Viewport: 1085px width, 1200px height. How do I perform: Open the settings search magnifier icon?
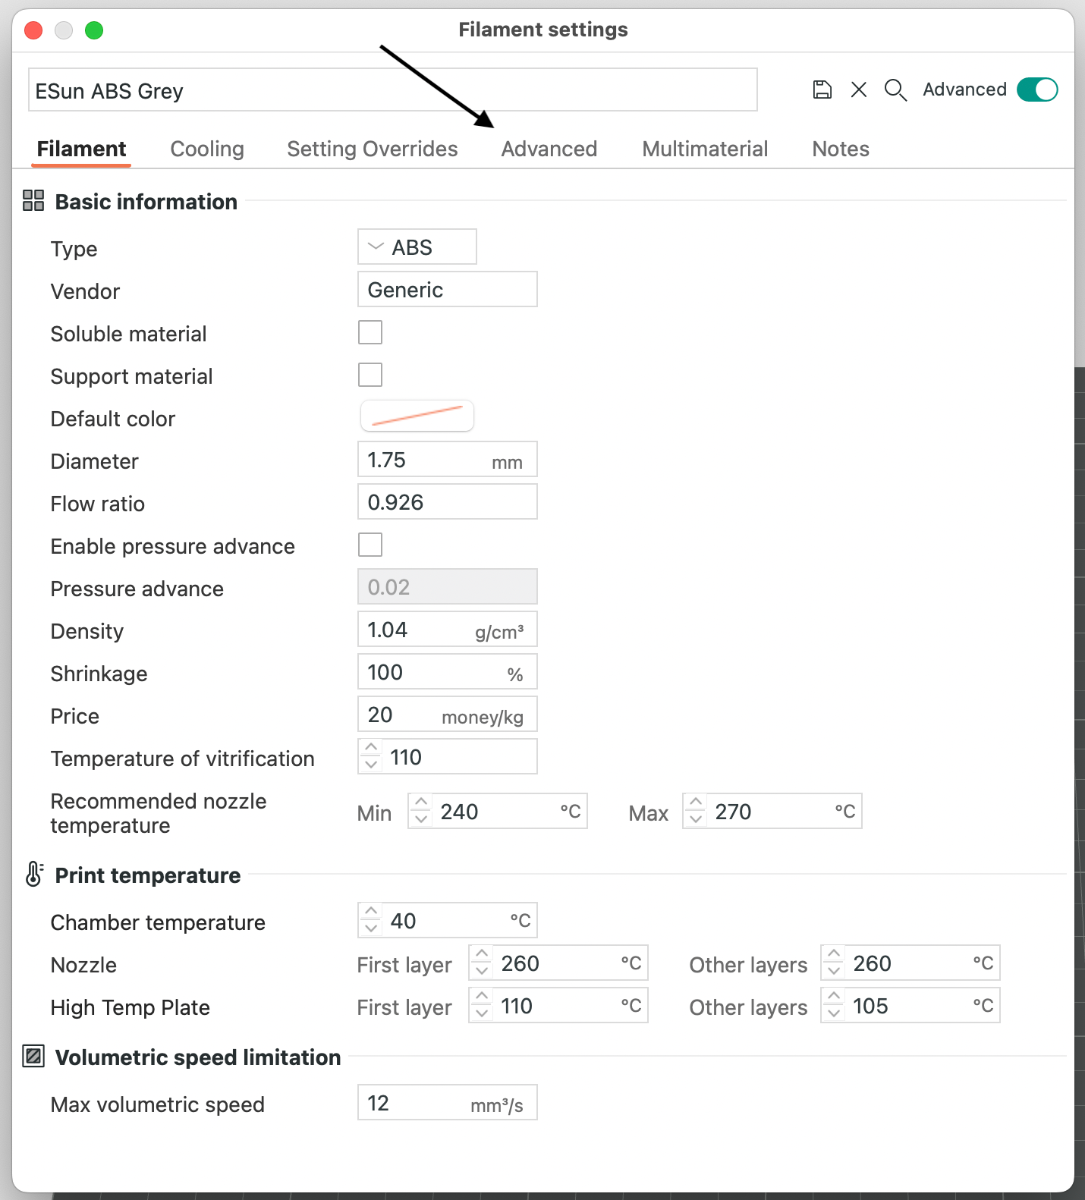[896, 91]
